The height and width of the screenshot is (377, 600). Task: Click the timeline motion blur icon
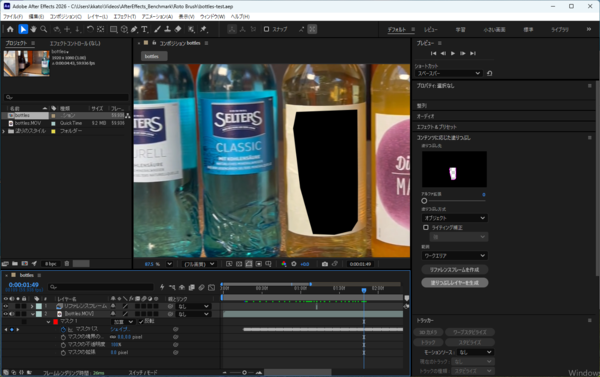[x=201, y=287]
